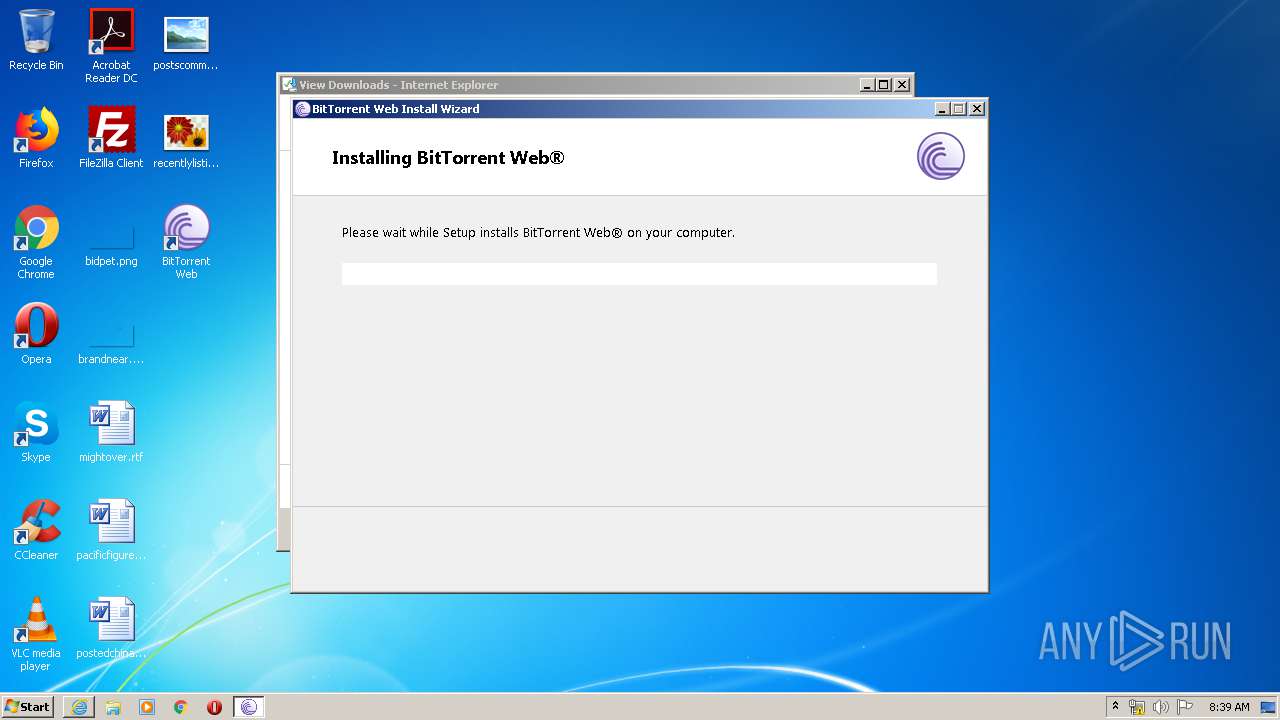Open CCleaner desktop shortcut
The image size is (1280, 720).
36,530
